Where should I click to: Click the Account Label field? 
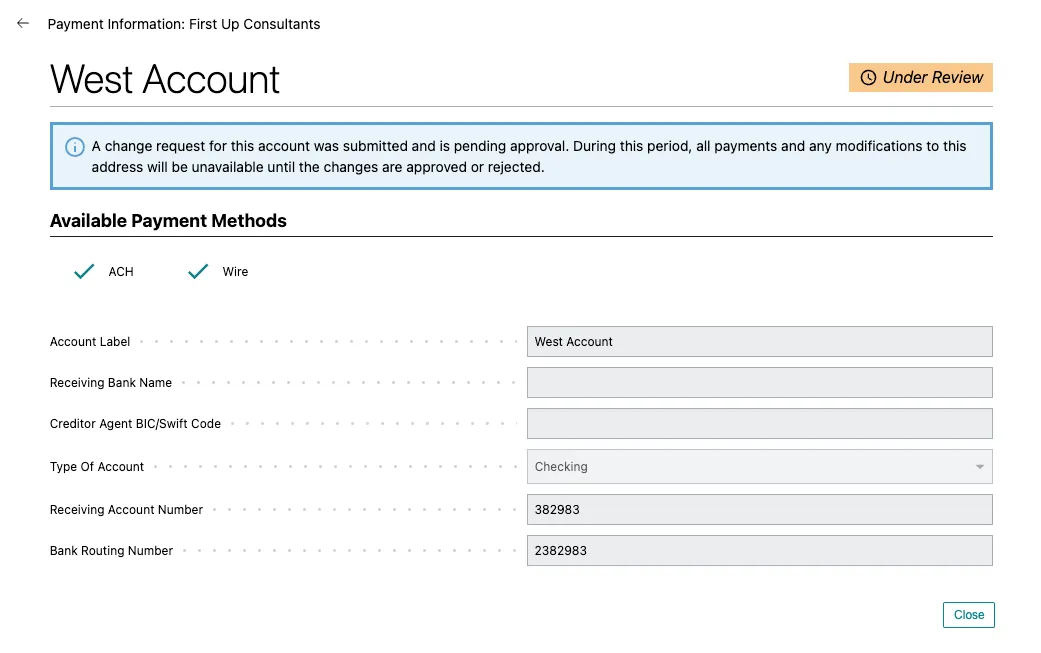click(760, 342)
